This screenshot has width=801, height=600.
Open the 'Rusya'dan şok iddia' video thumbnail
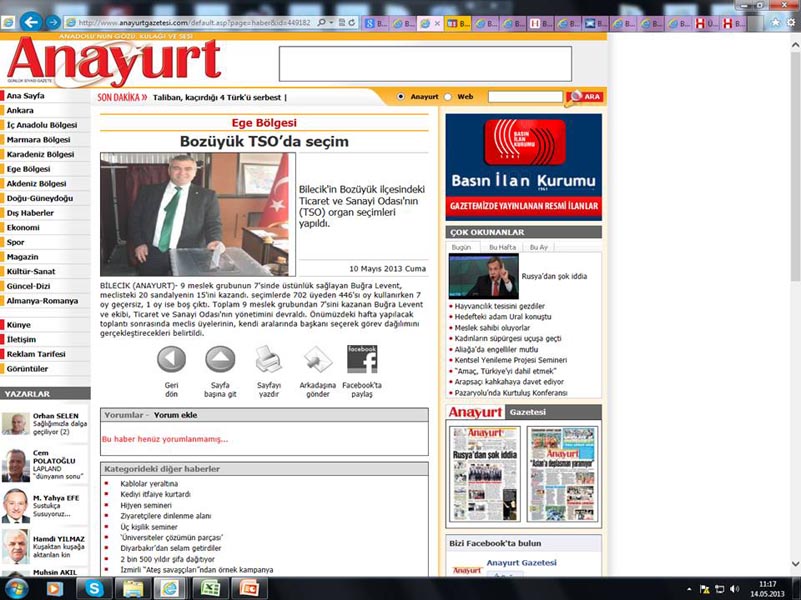point(483,276)
